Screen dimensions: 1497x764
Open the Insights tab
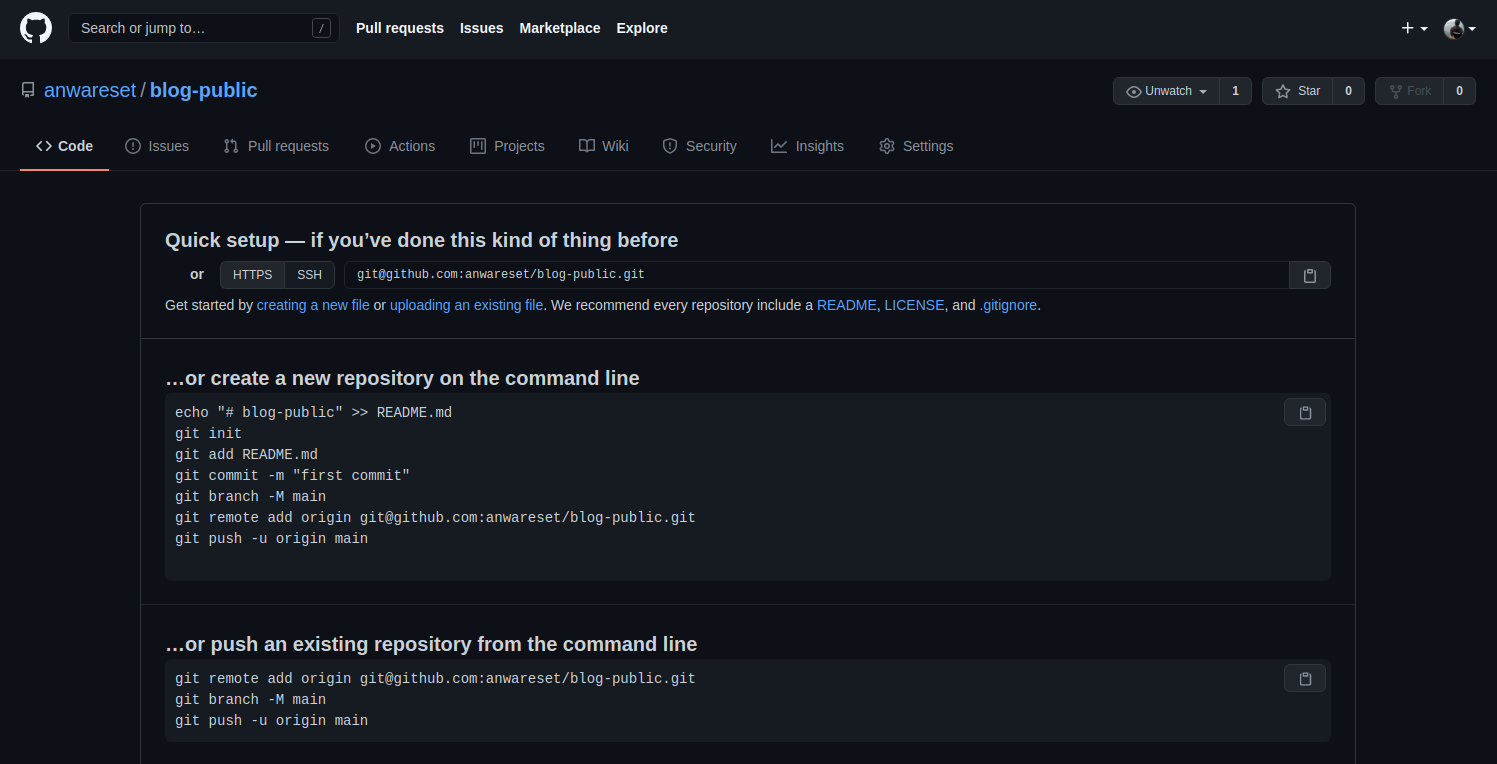tap(807, 146)
